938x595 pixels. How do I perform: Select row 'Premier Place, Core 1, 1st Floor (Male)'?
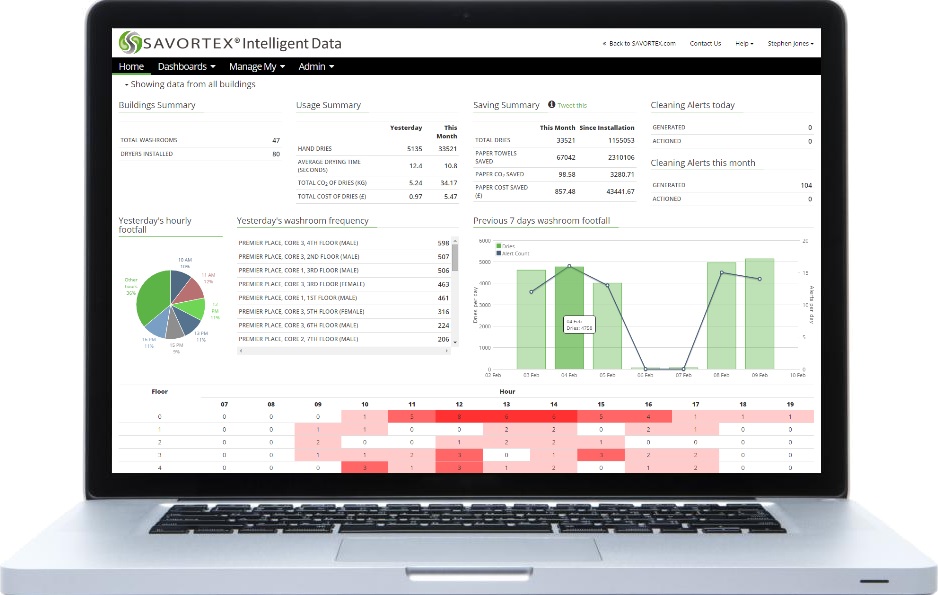(x=344, y=298)
